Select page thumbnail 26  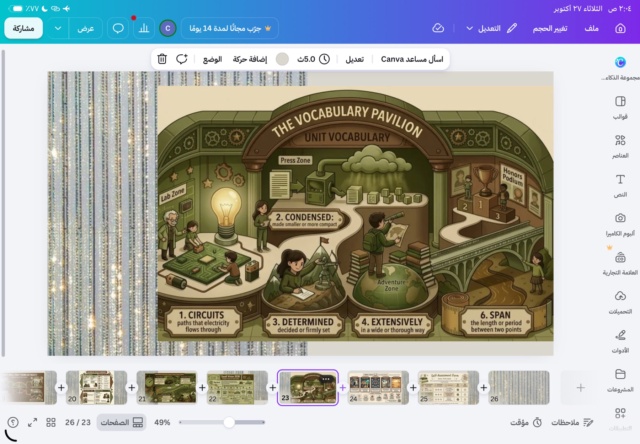519,387
